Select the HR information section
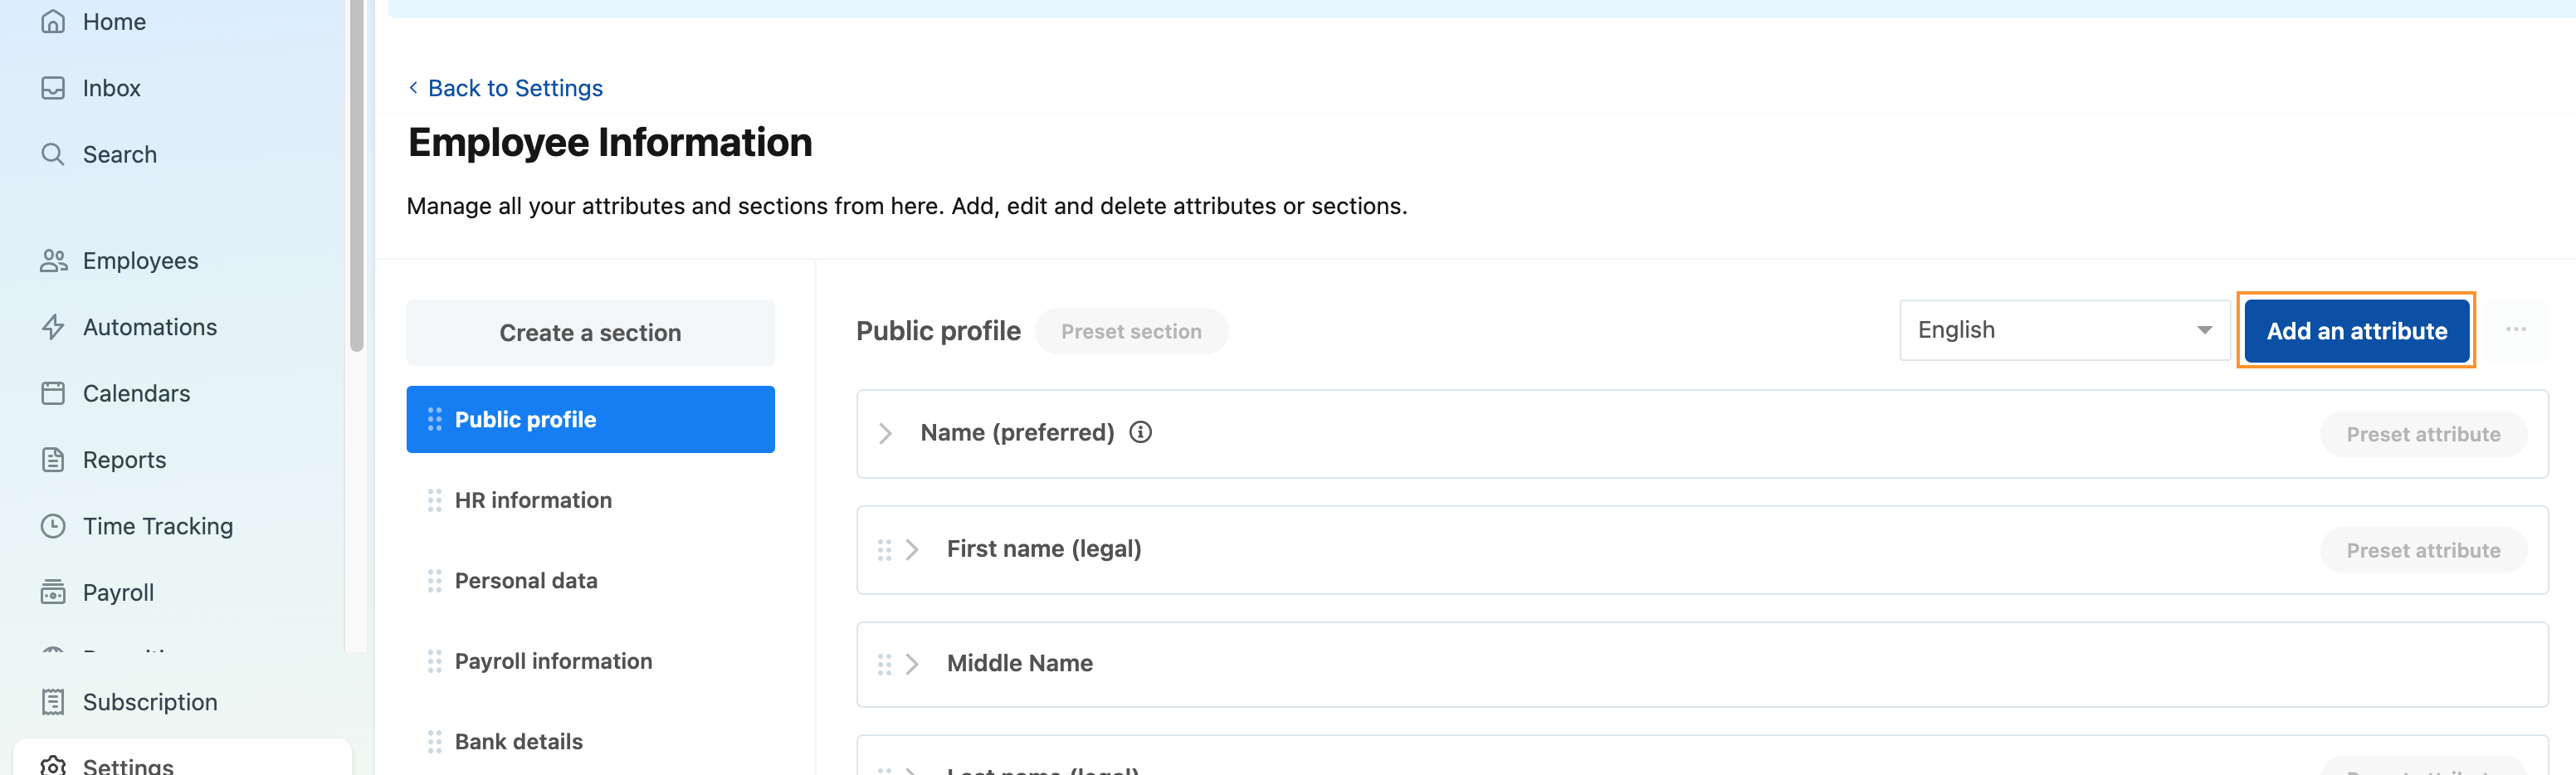This screenshot has height=775, width=2576. (533, 500)
